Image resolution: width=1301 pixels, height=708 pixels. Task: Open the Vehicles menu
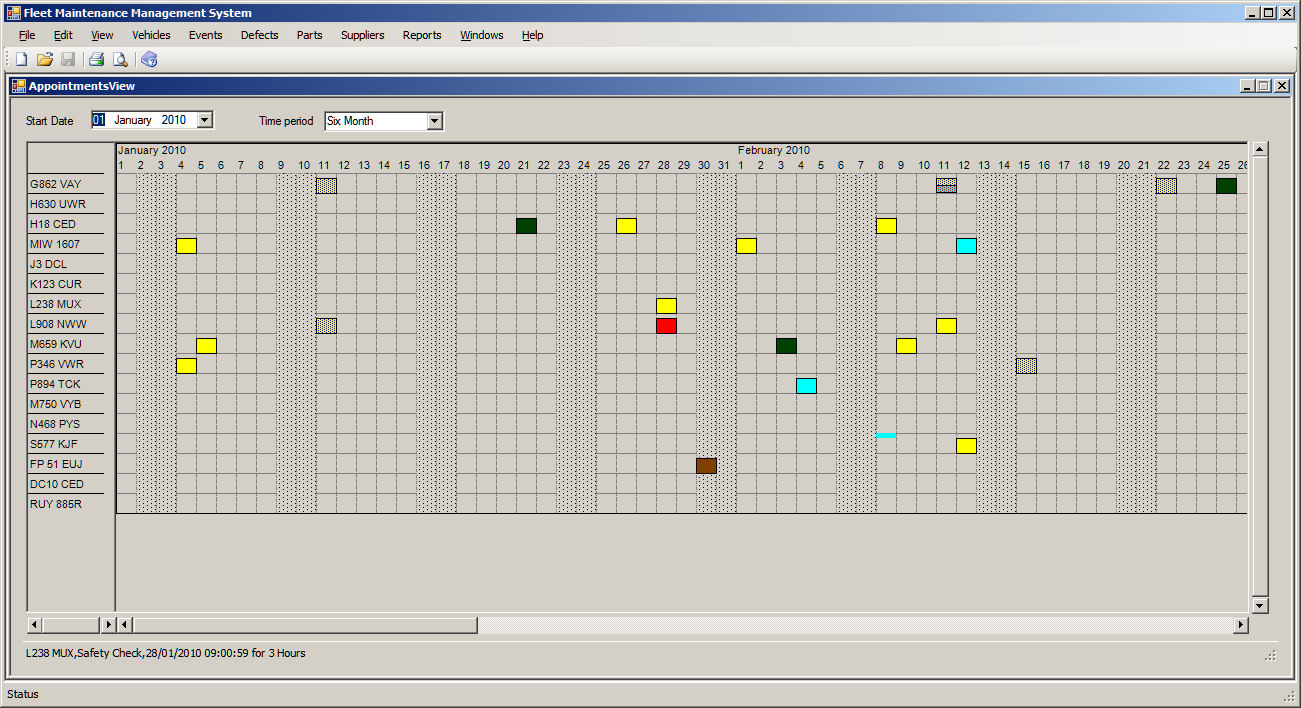(151, 35)
